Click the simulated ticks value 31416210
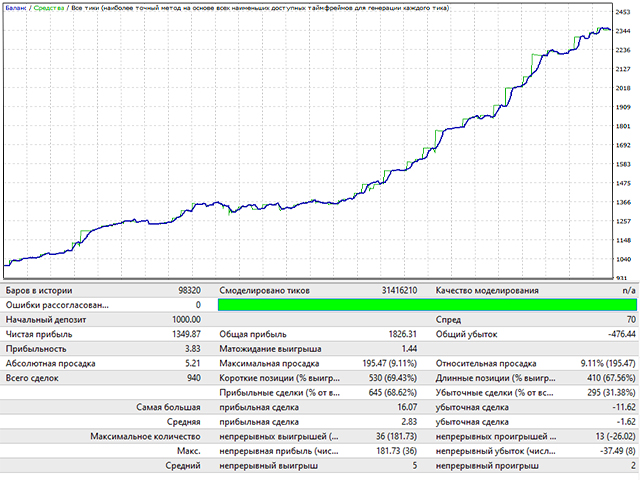640x480 pixels. pyautogui.click(x=400, y=291)
